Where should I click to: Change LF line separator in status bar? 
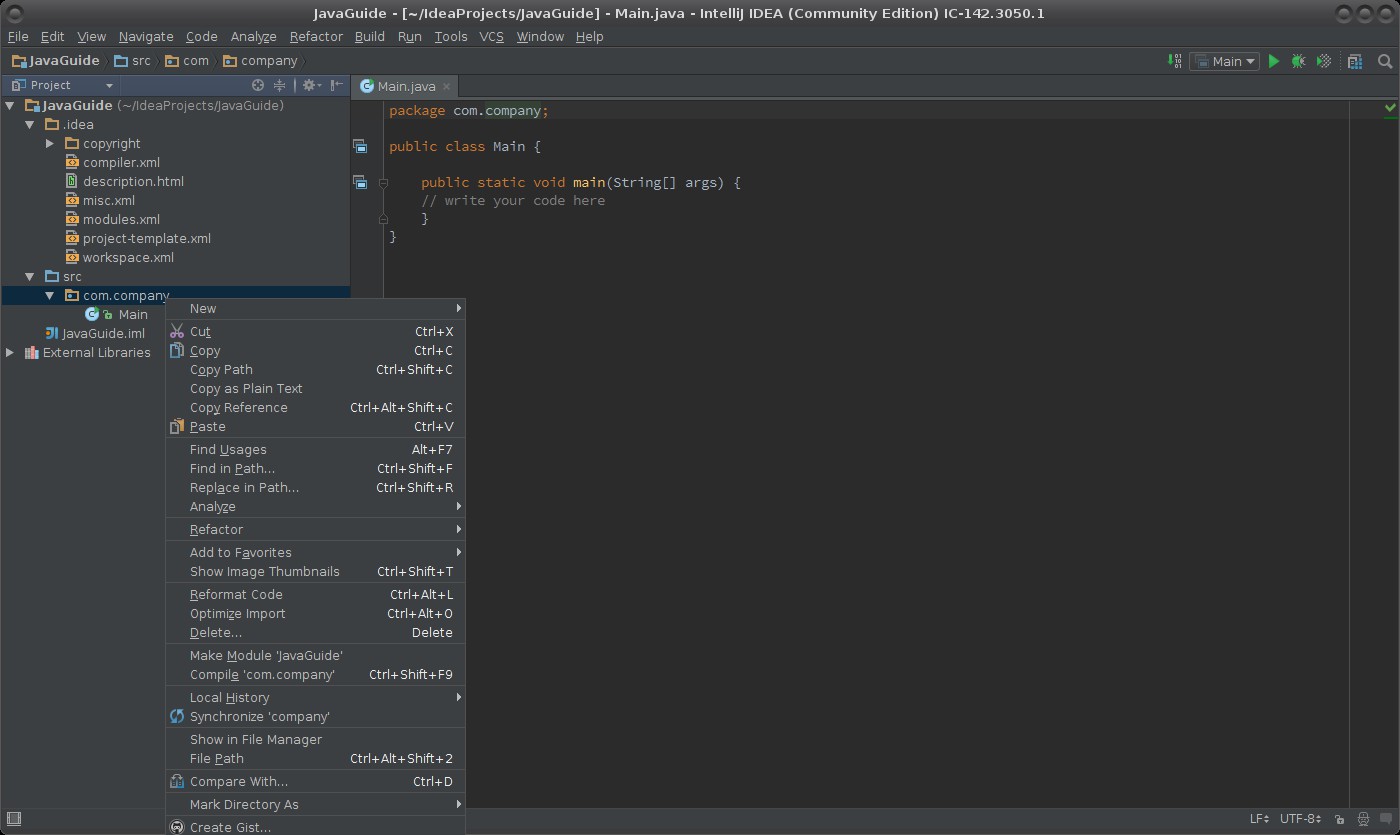click(1259, 819)
